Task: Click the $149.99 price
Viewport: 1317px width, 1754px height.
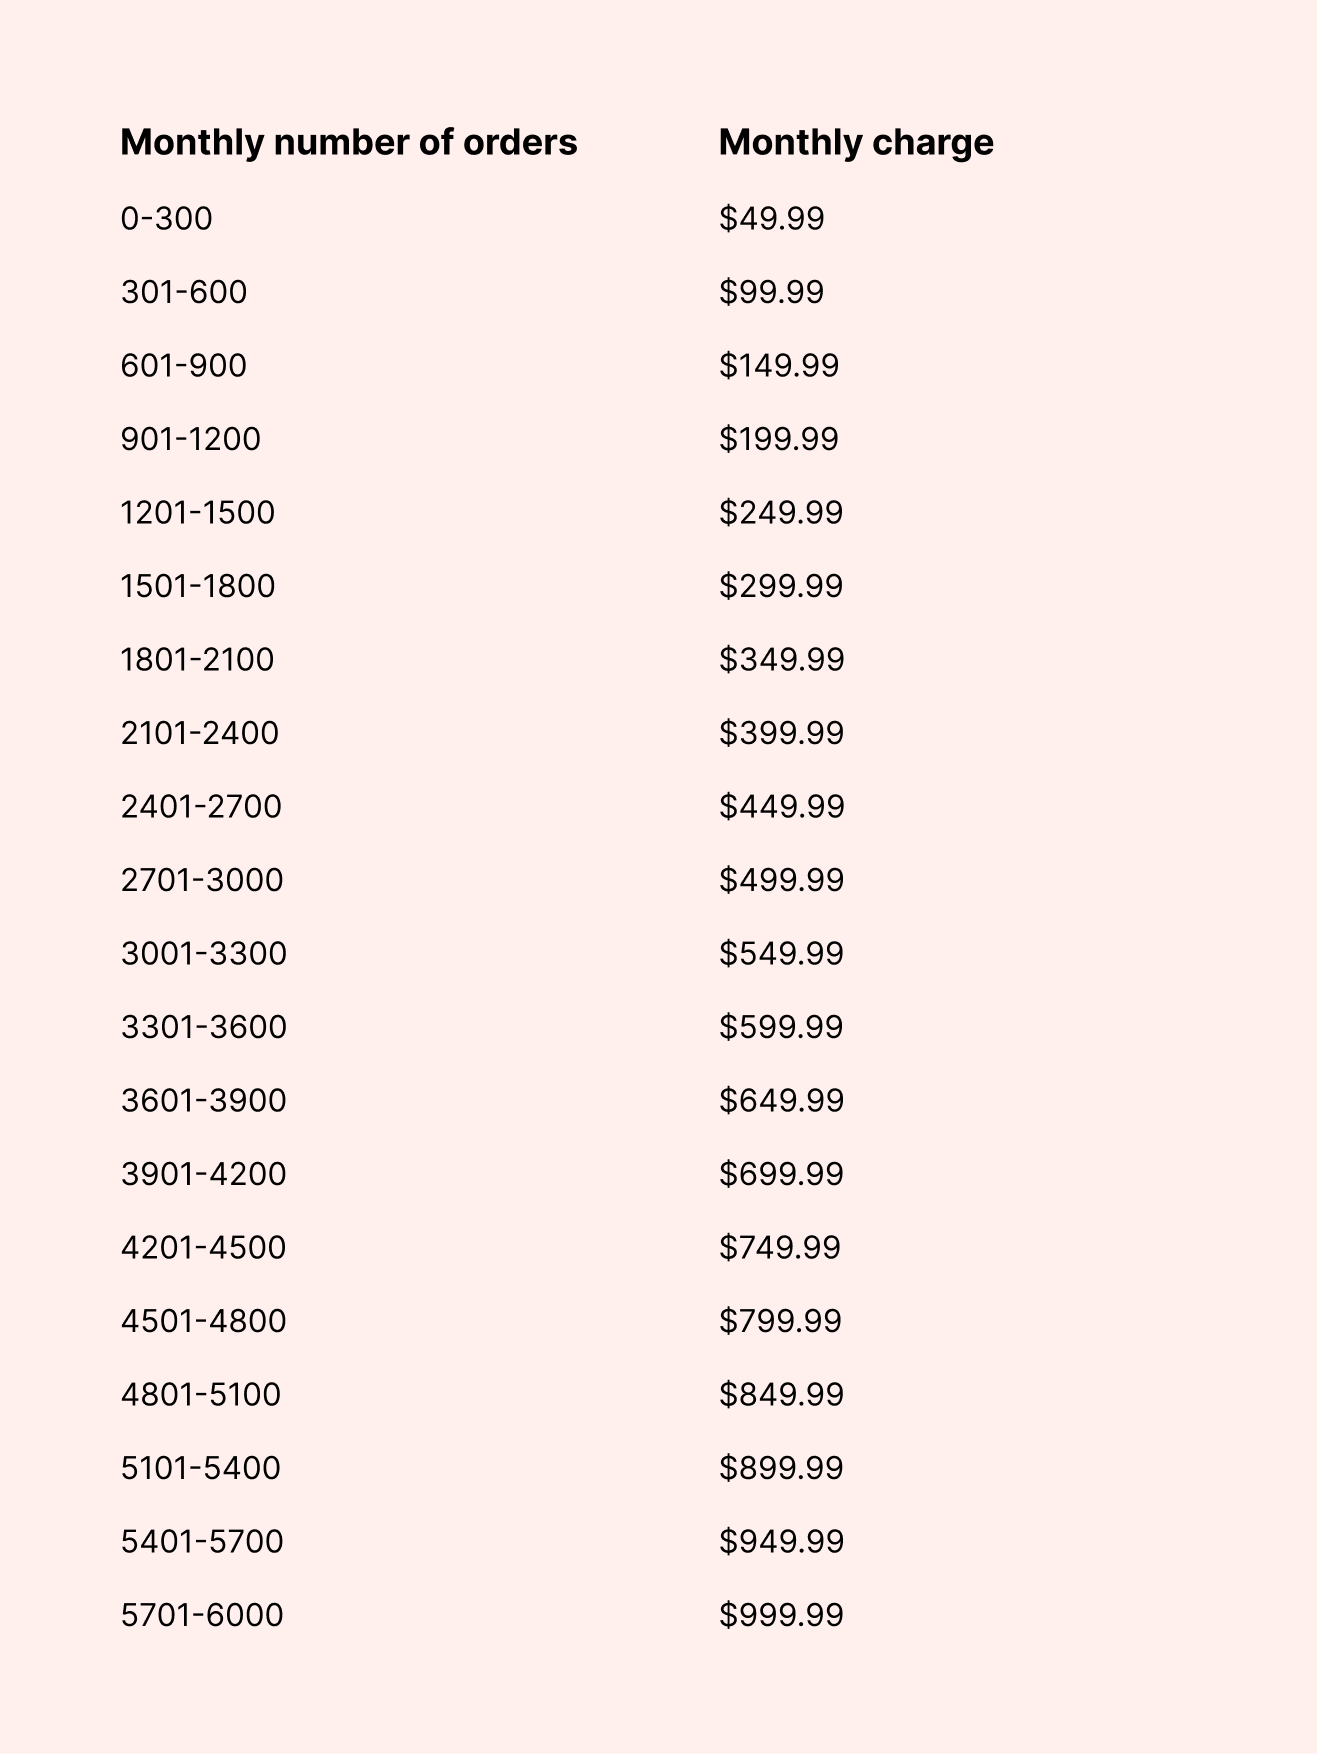Action: [x=779, y=366]
